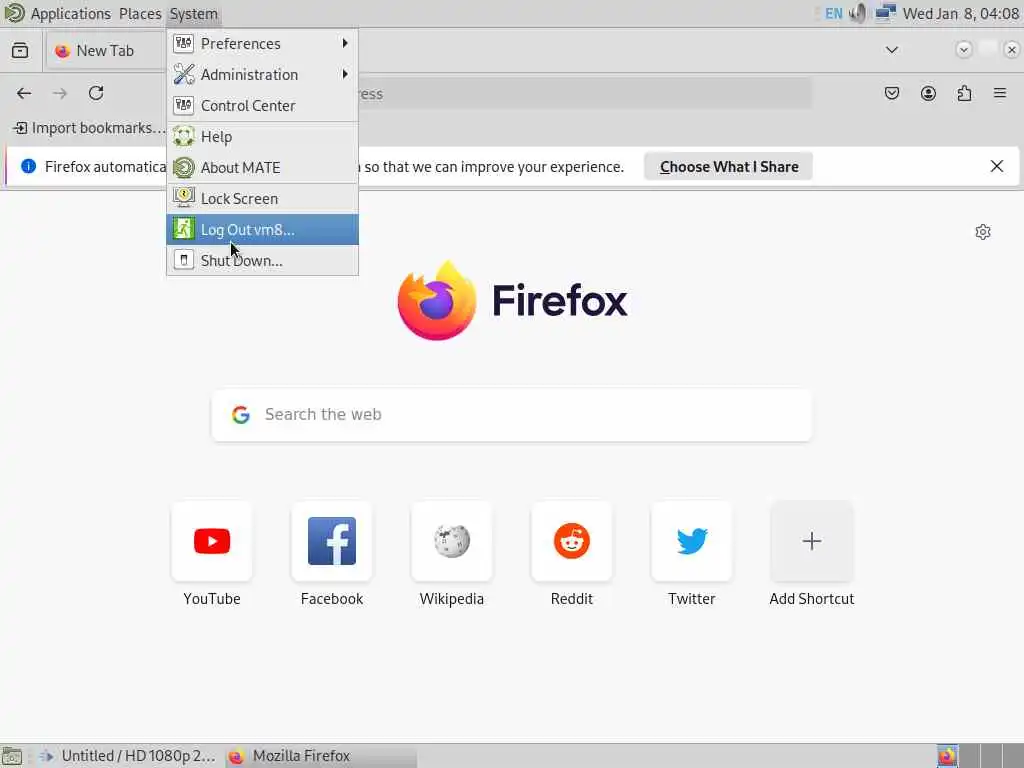1024x768 pixels.
Task: Switch to Untitled HD 1080p taskbar window
Action: point(127,756)
